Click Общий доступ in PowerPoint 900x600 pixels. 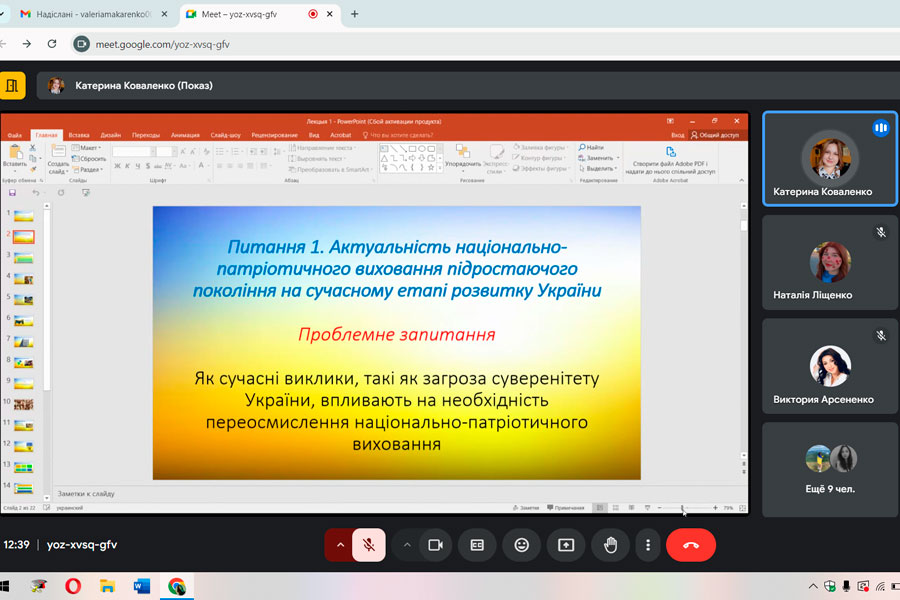click(x=715, y=136)
